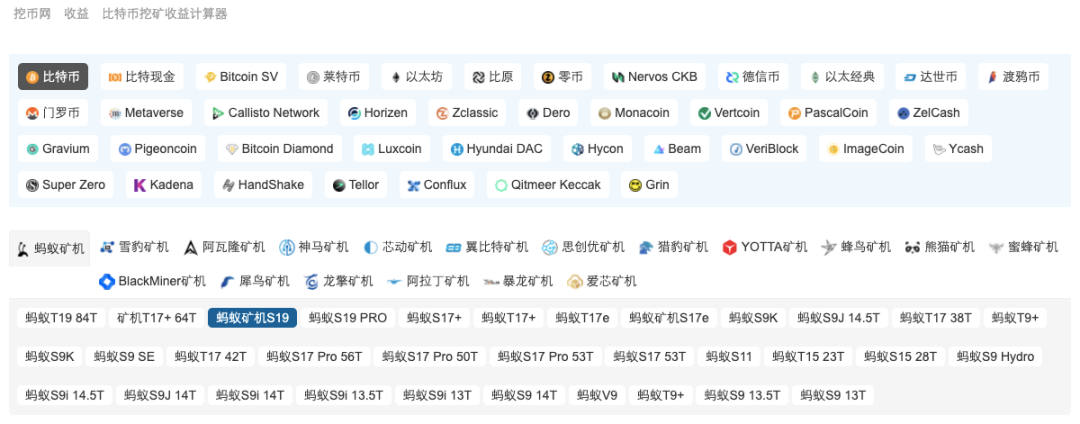Select the 蚂蚁T17e miner model

click(582, 317)
